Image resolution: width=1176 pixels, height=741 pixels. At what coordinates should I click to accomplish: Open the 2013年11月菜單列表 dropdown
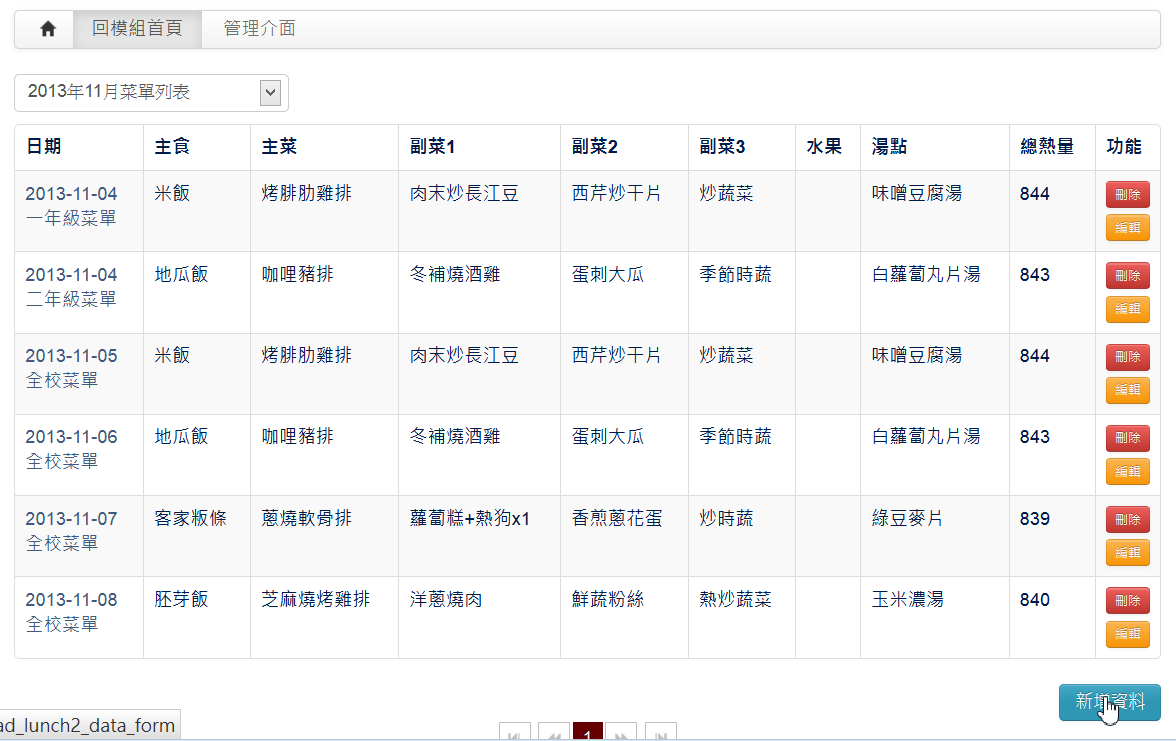151,92
